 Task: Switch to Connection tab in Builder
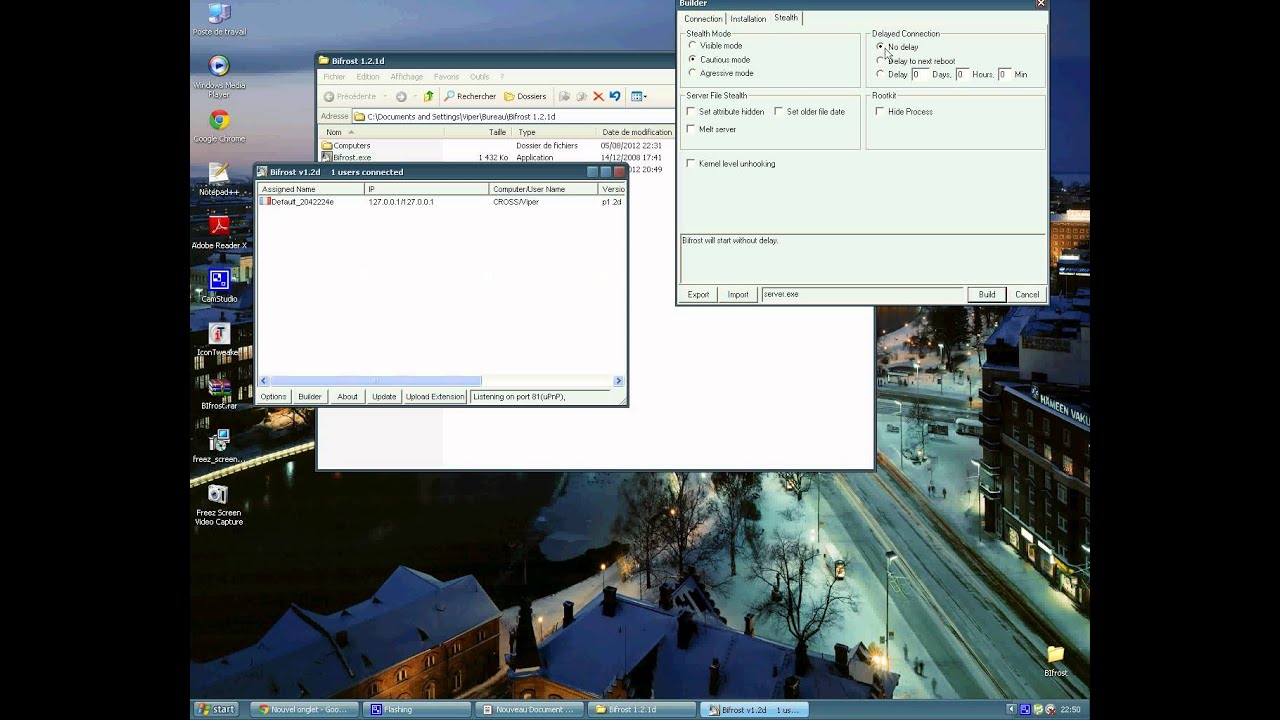tap(703, 19)
